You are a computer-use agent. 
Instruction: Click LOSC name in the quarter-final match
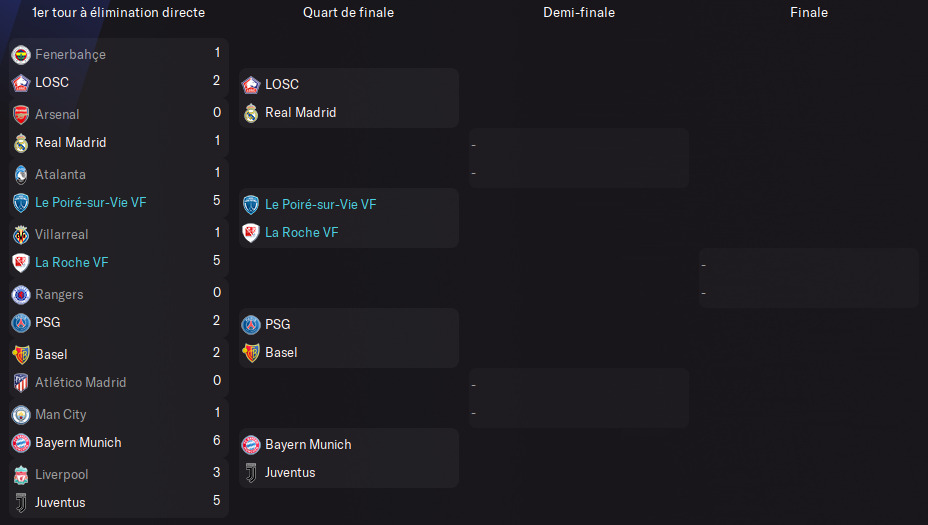coord(282,84)
